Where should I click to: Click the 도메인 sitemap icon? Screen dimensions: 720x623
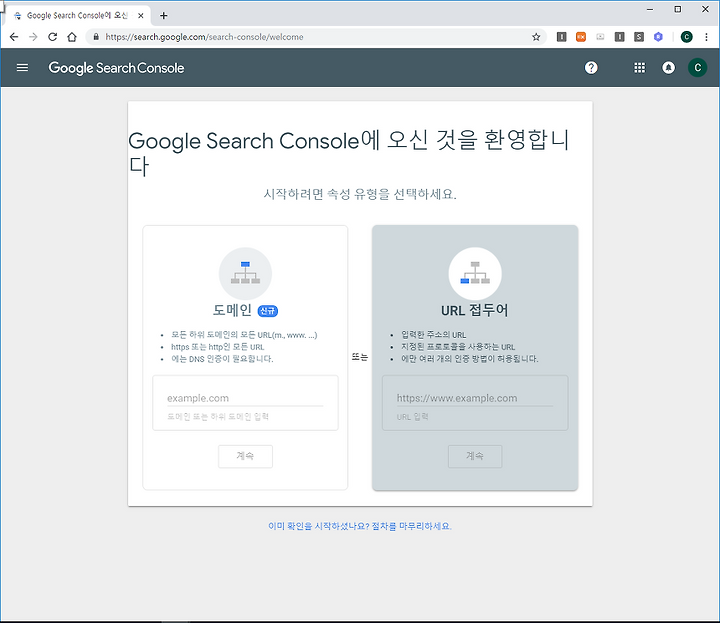click(245, 274)
